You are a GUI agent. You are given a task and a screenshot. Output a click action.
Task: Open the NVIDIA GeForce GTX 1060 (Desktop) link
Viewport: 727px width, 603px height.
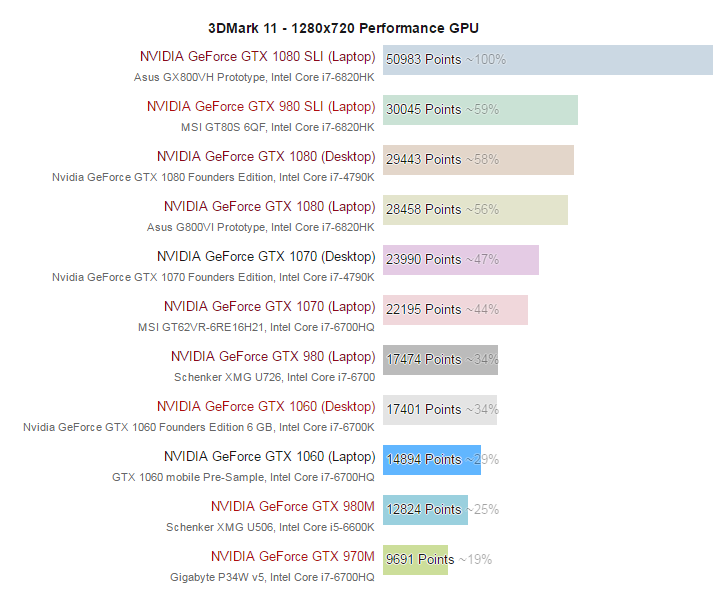(266, 407)
